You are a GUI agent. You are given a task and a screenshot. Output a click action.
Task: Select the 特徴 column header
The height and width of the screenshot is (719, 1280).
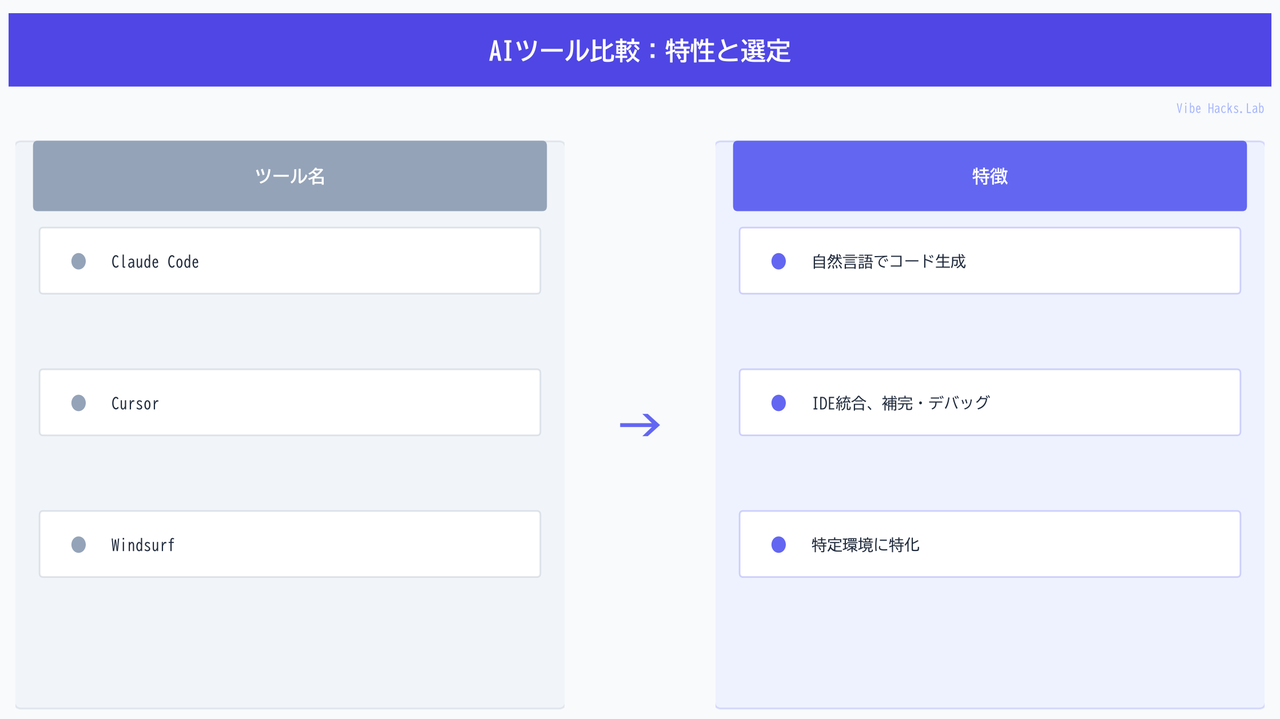(990, 176)
